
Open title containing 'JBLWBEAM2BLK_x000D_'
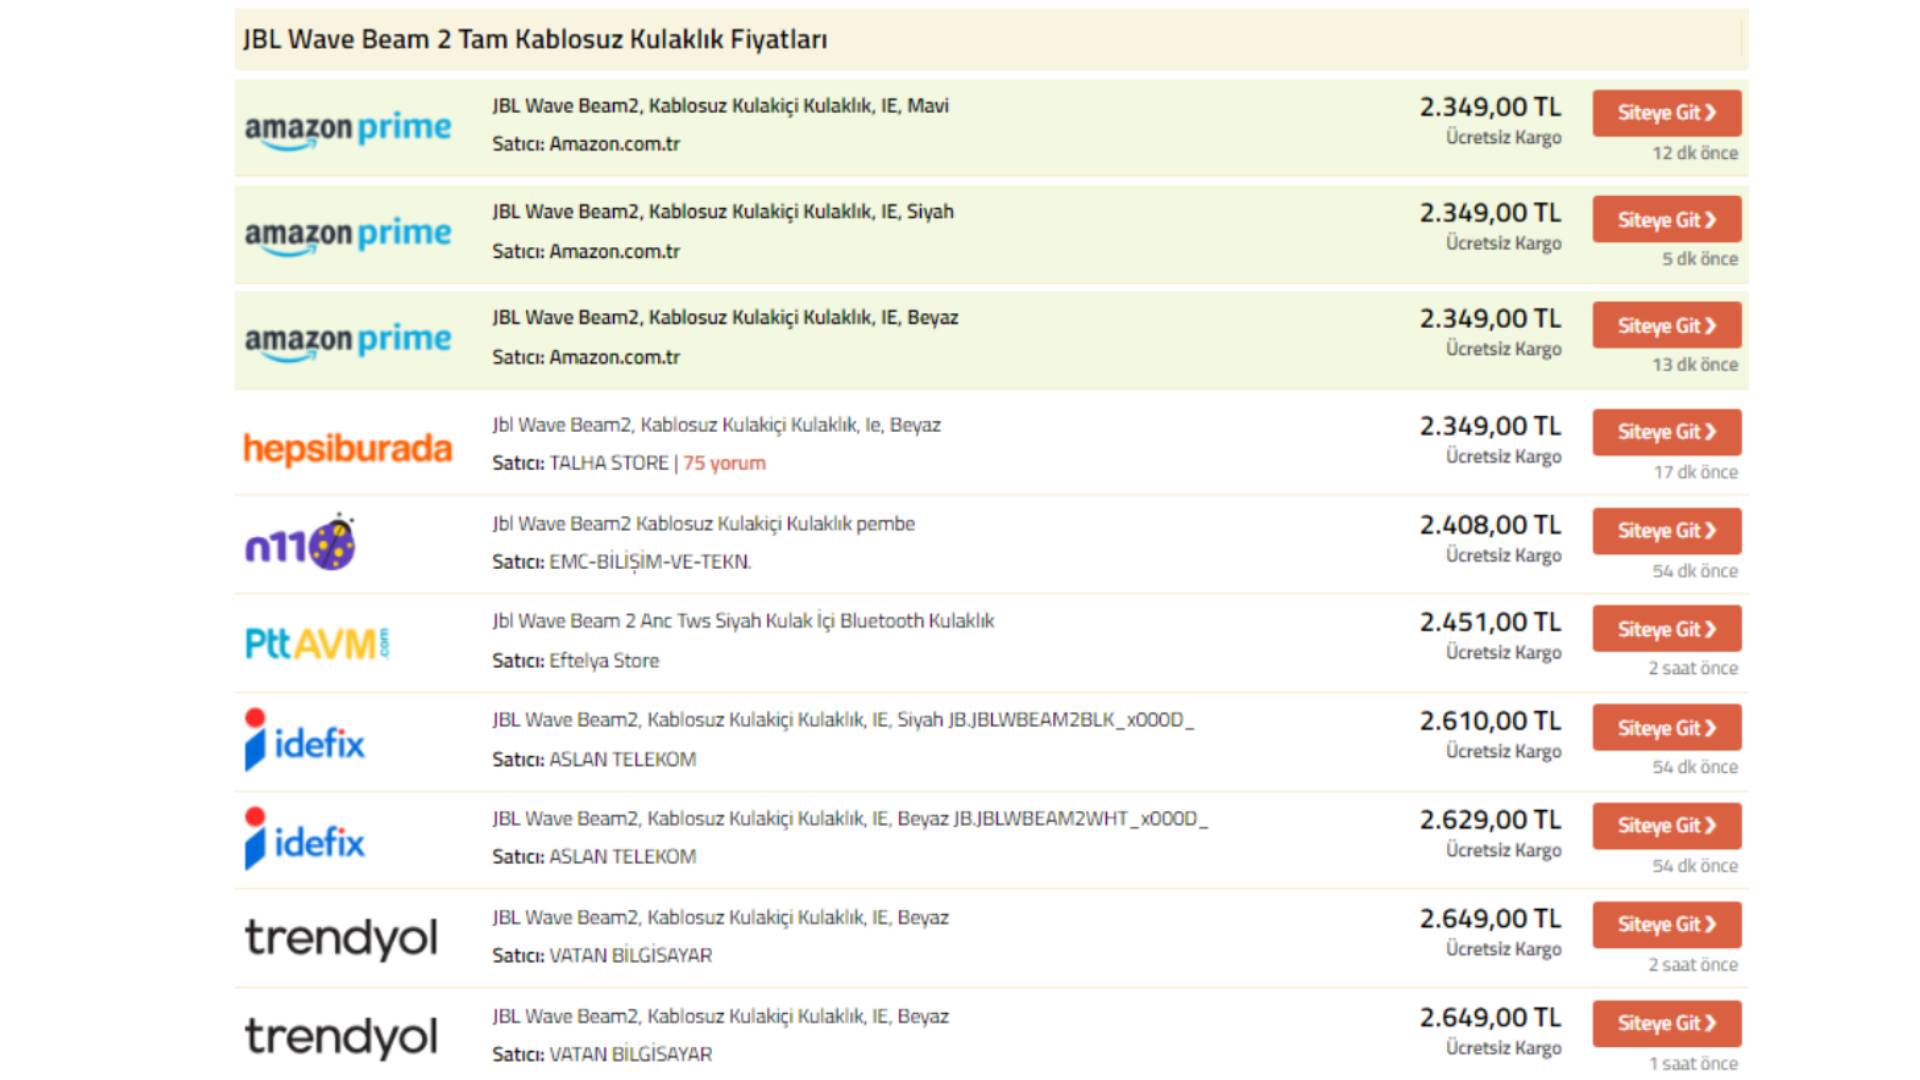tap(843, 720)
